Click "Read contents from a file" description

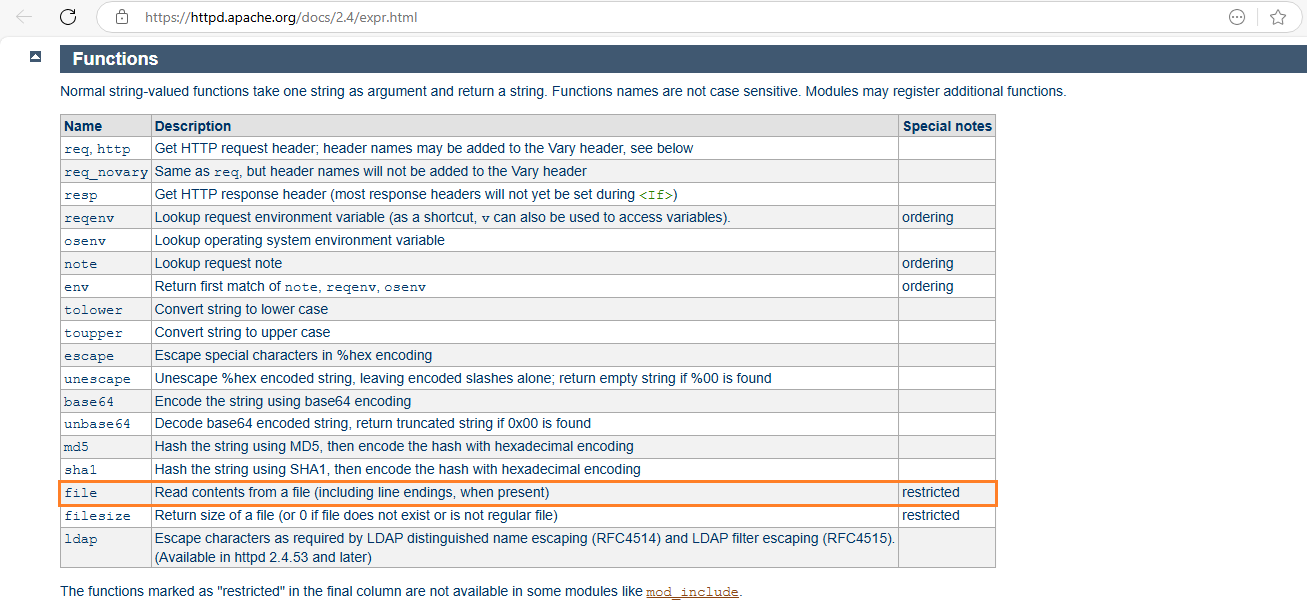(x=352, y=493)
